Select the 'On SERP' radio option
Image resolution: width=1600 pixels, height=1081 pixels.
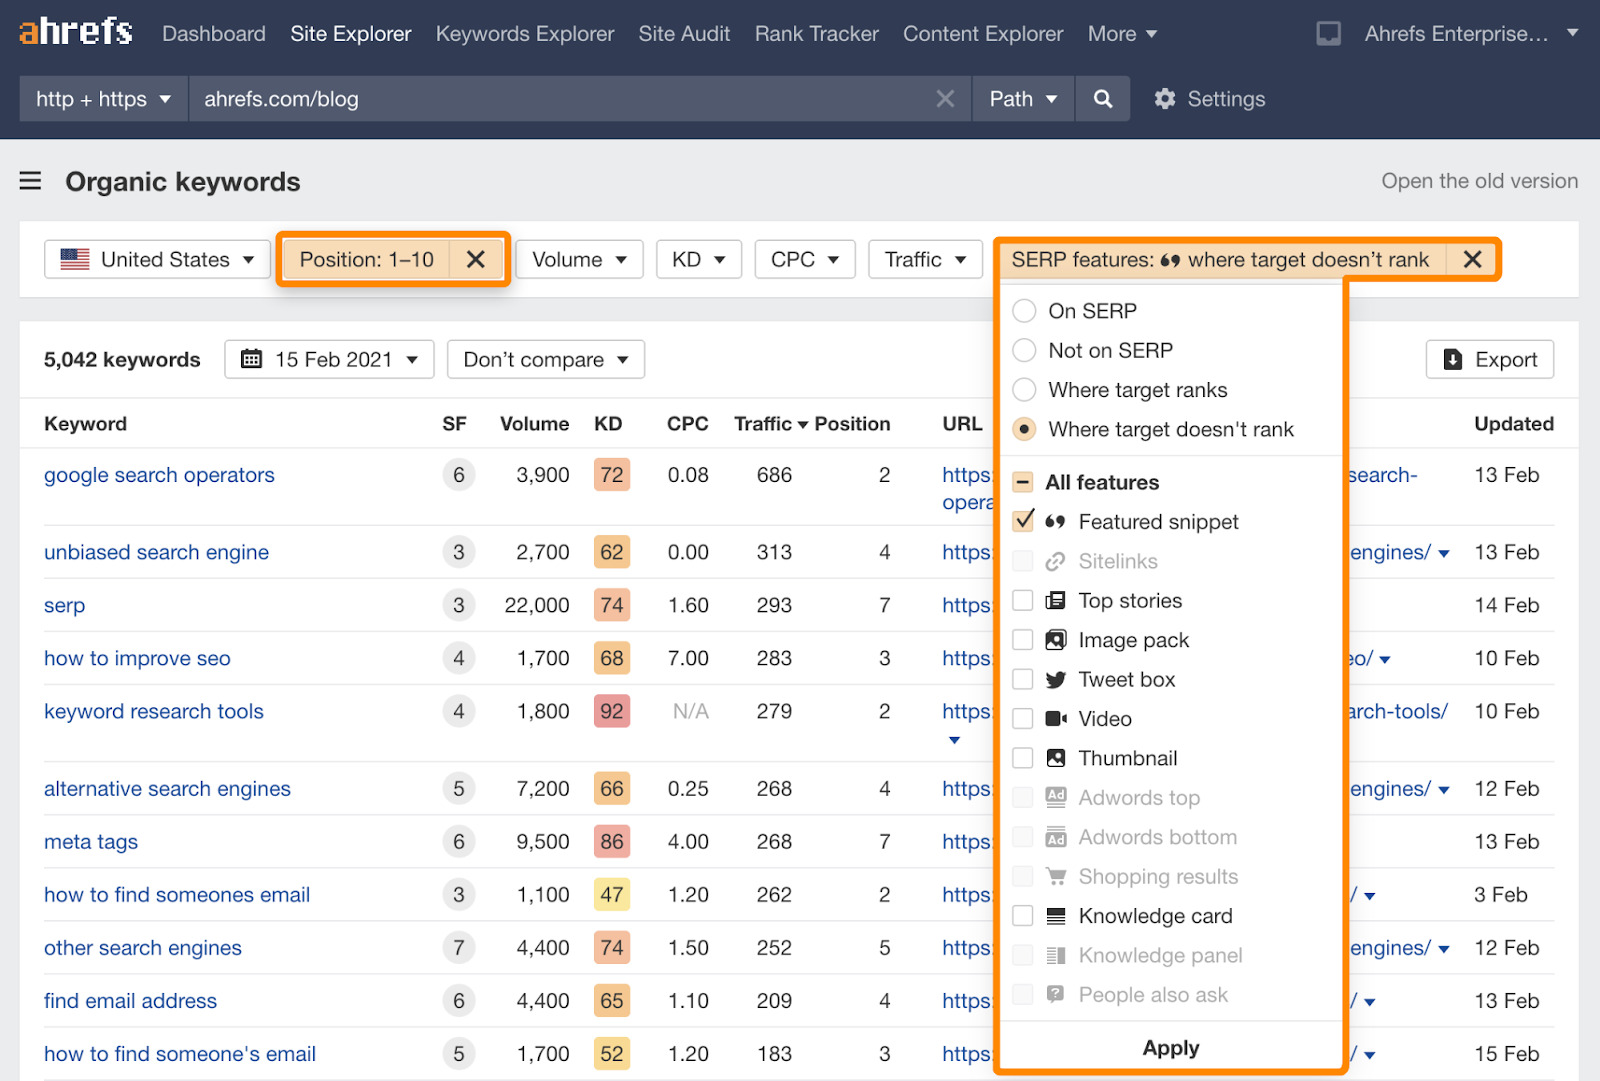[1024, 311]
